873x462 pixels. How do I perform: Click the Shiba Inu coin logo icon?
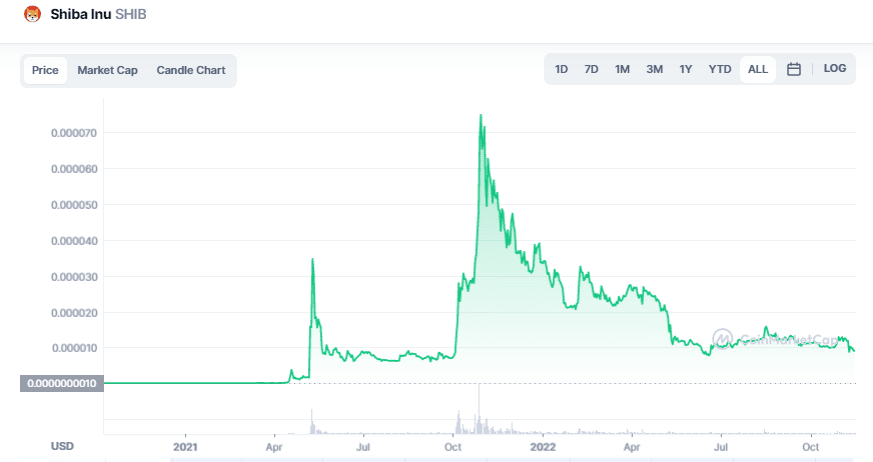coord(32,14)
